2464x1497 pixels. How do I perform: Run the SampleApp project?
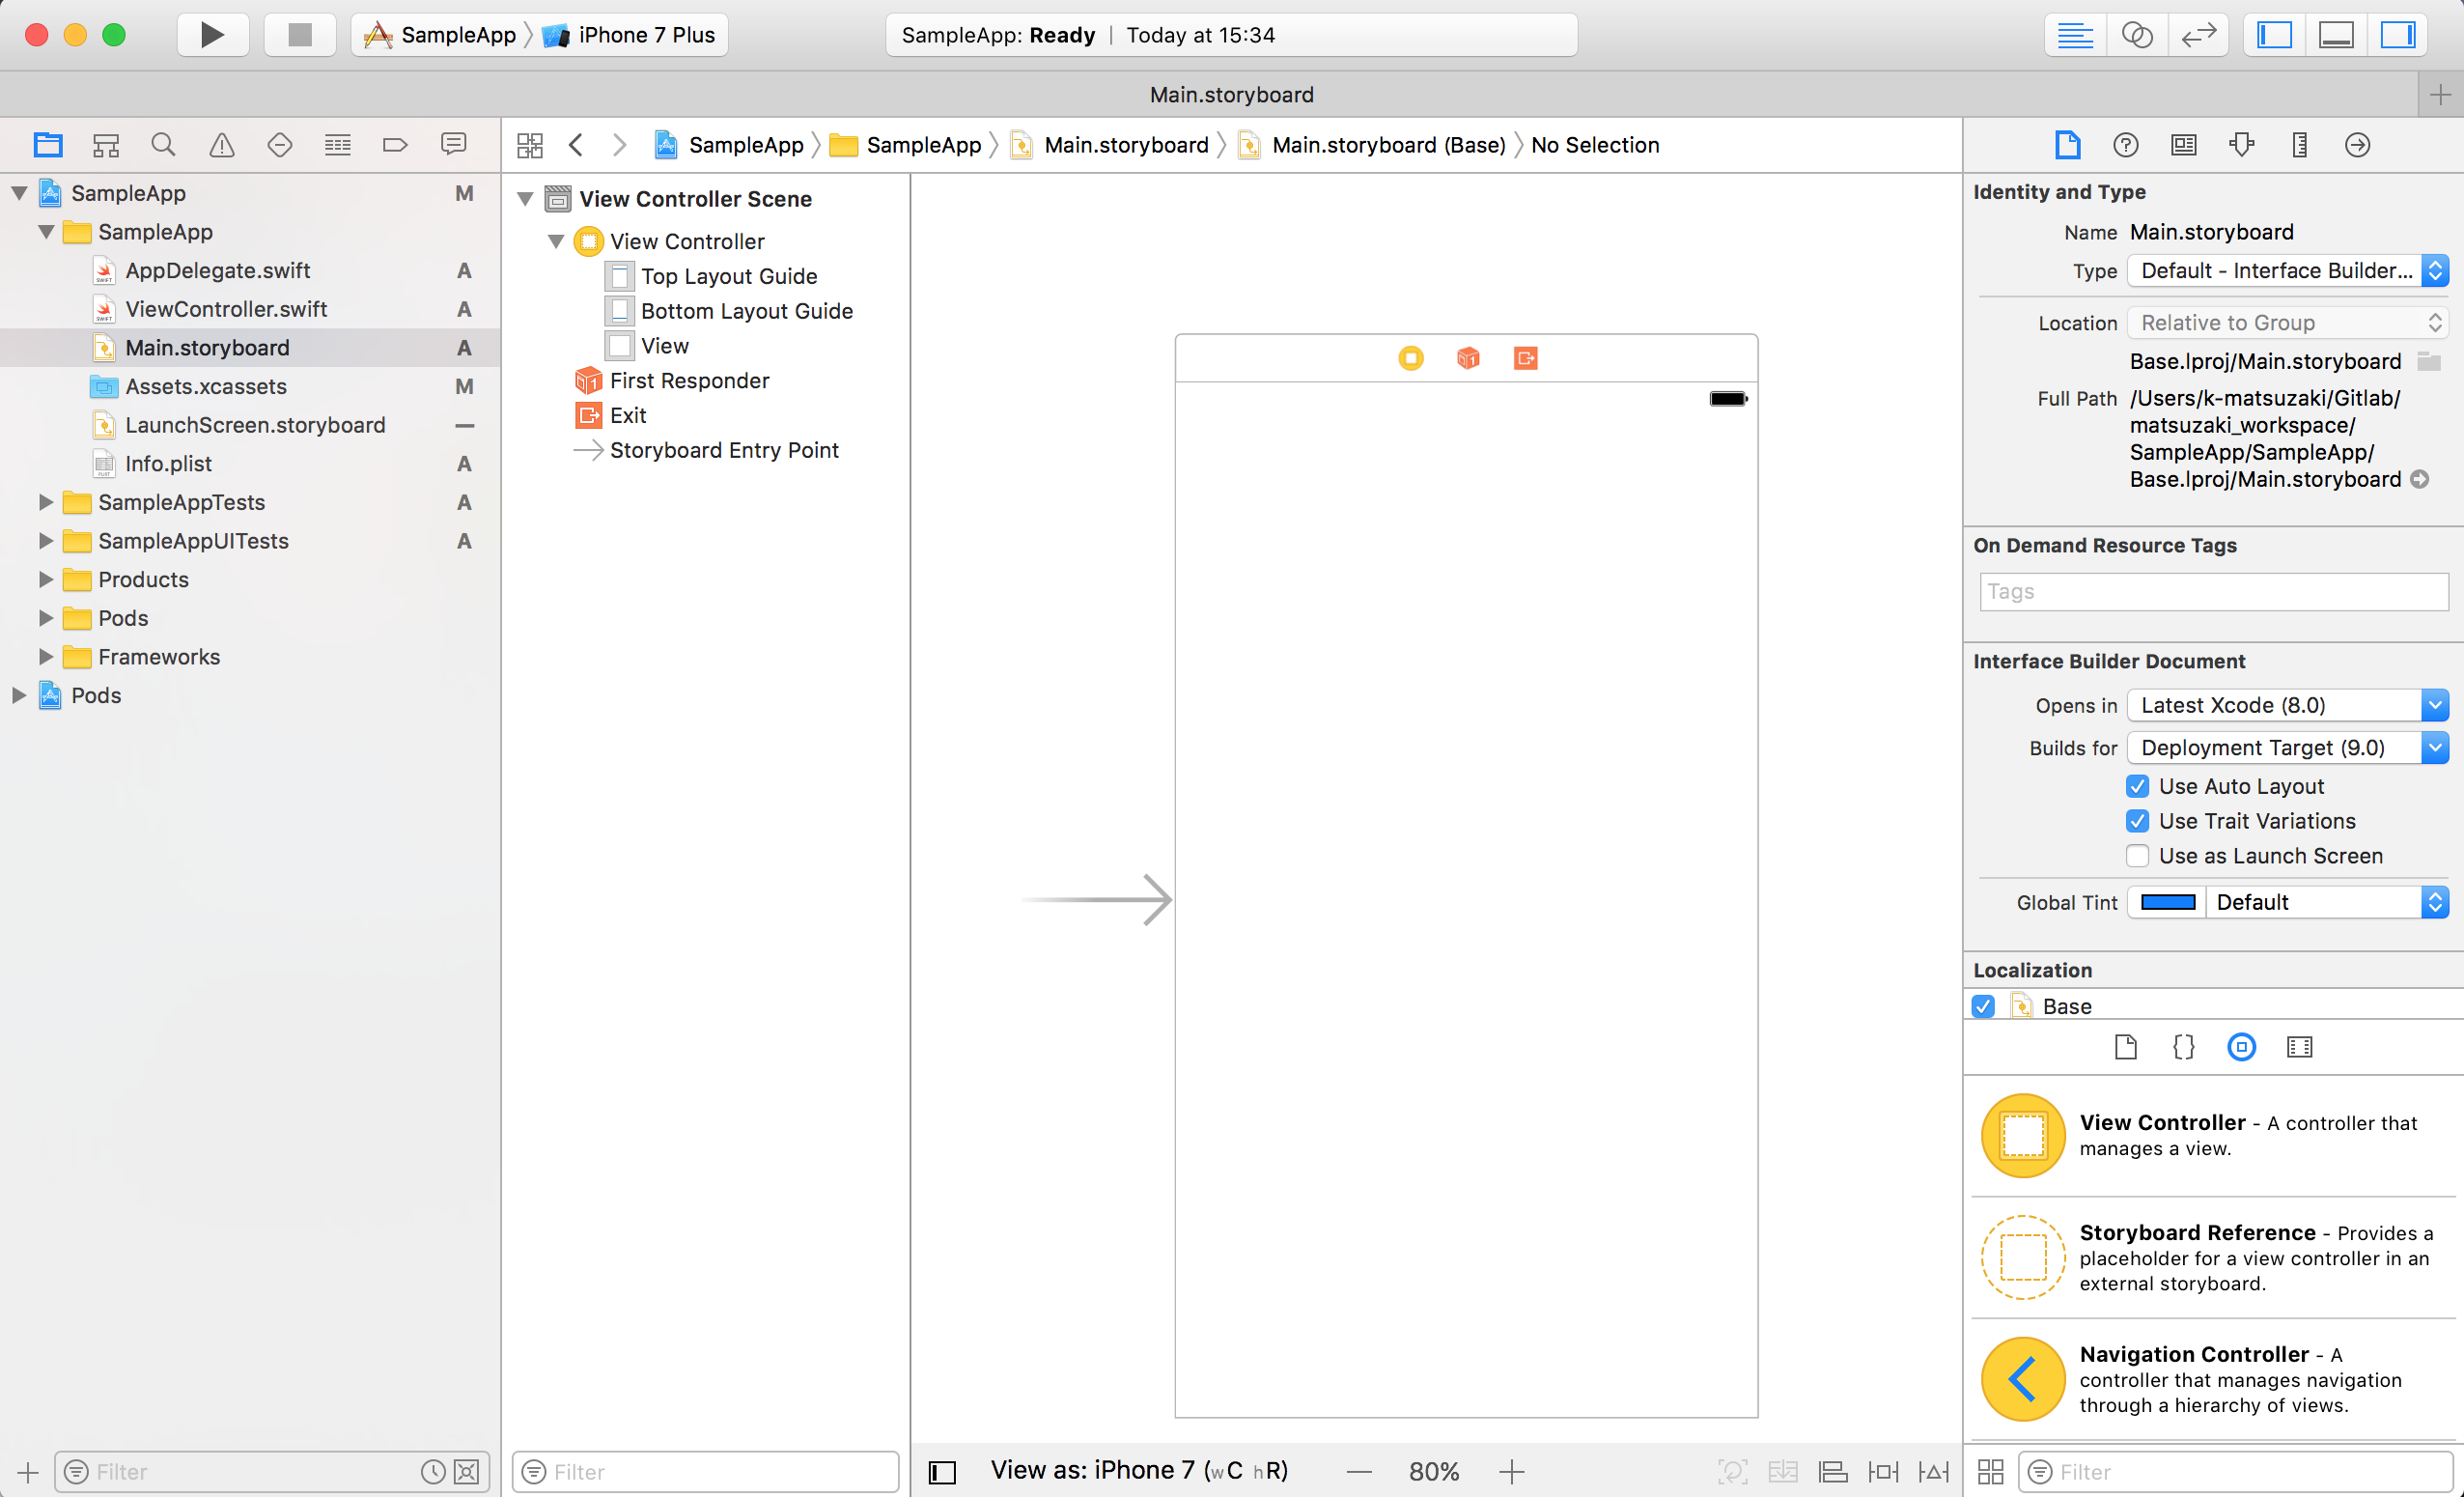click(212, 34)
